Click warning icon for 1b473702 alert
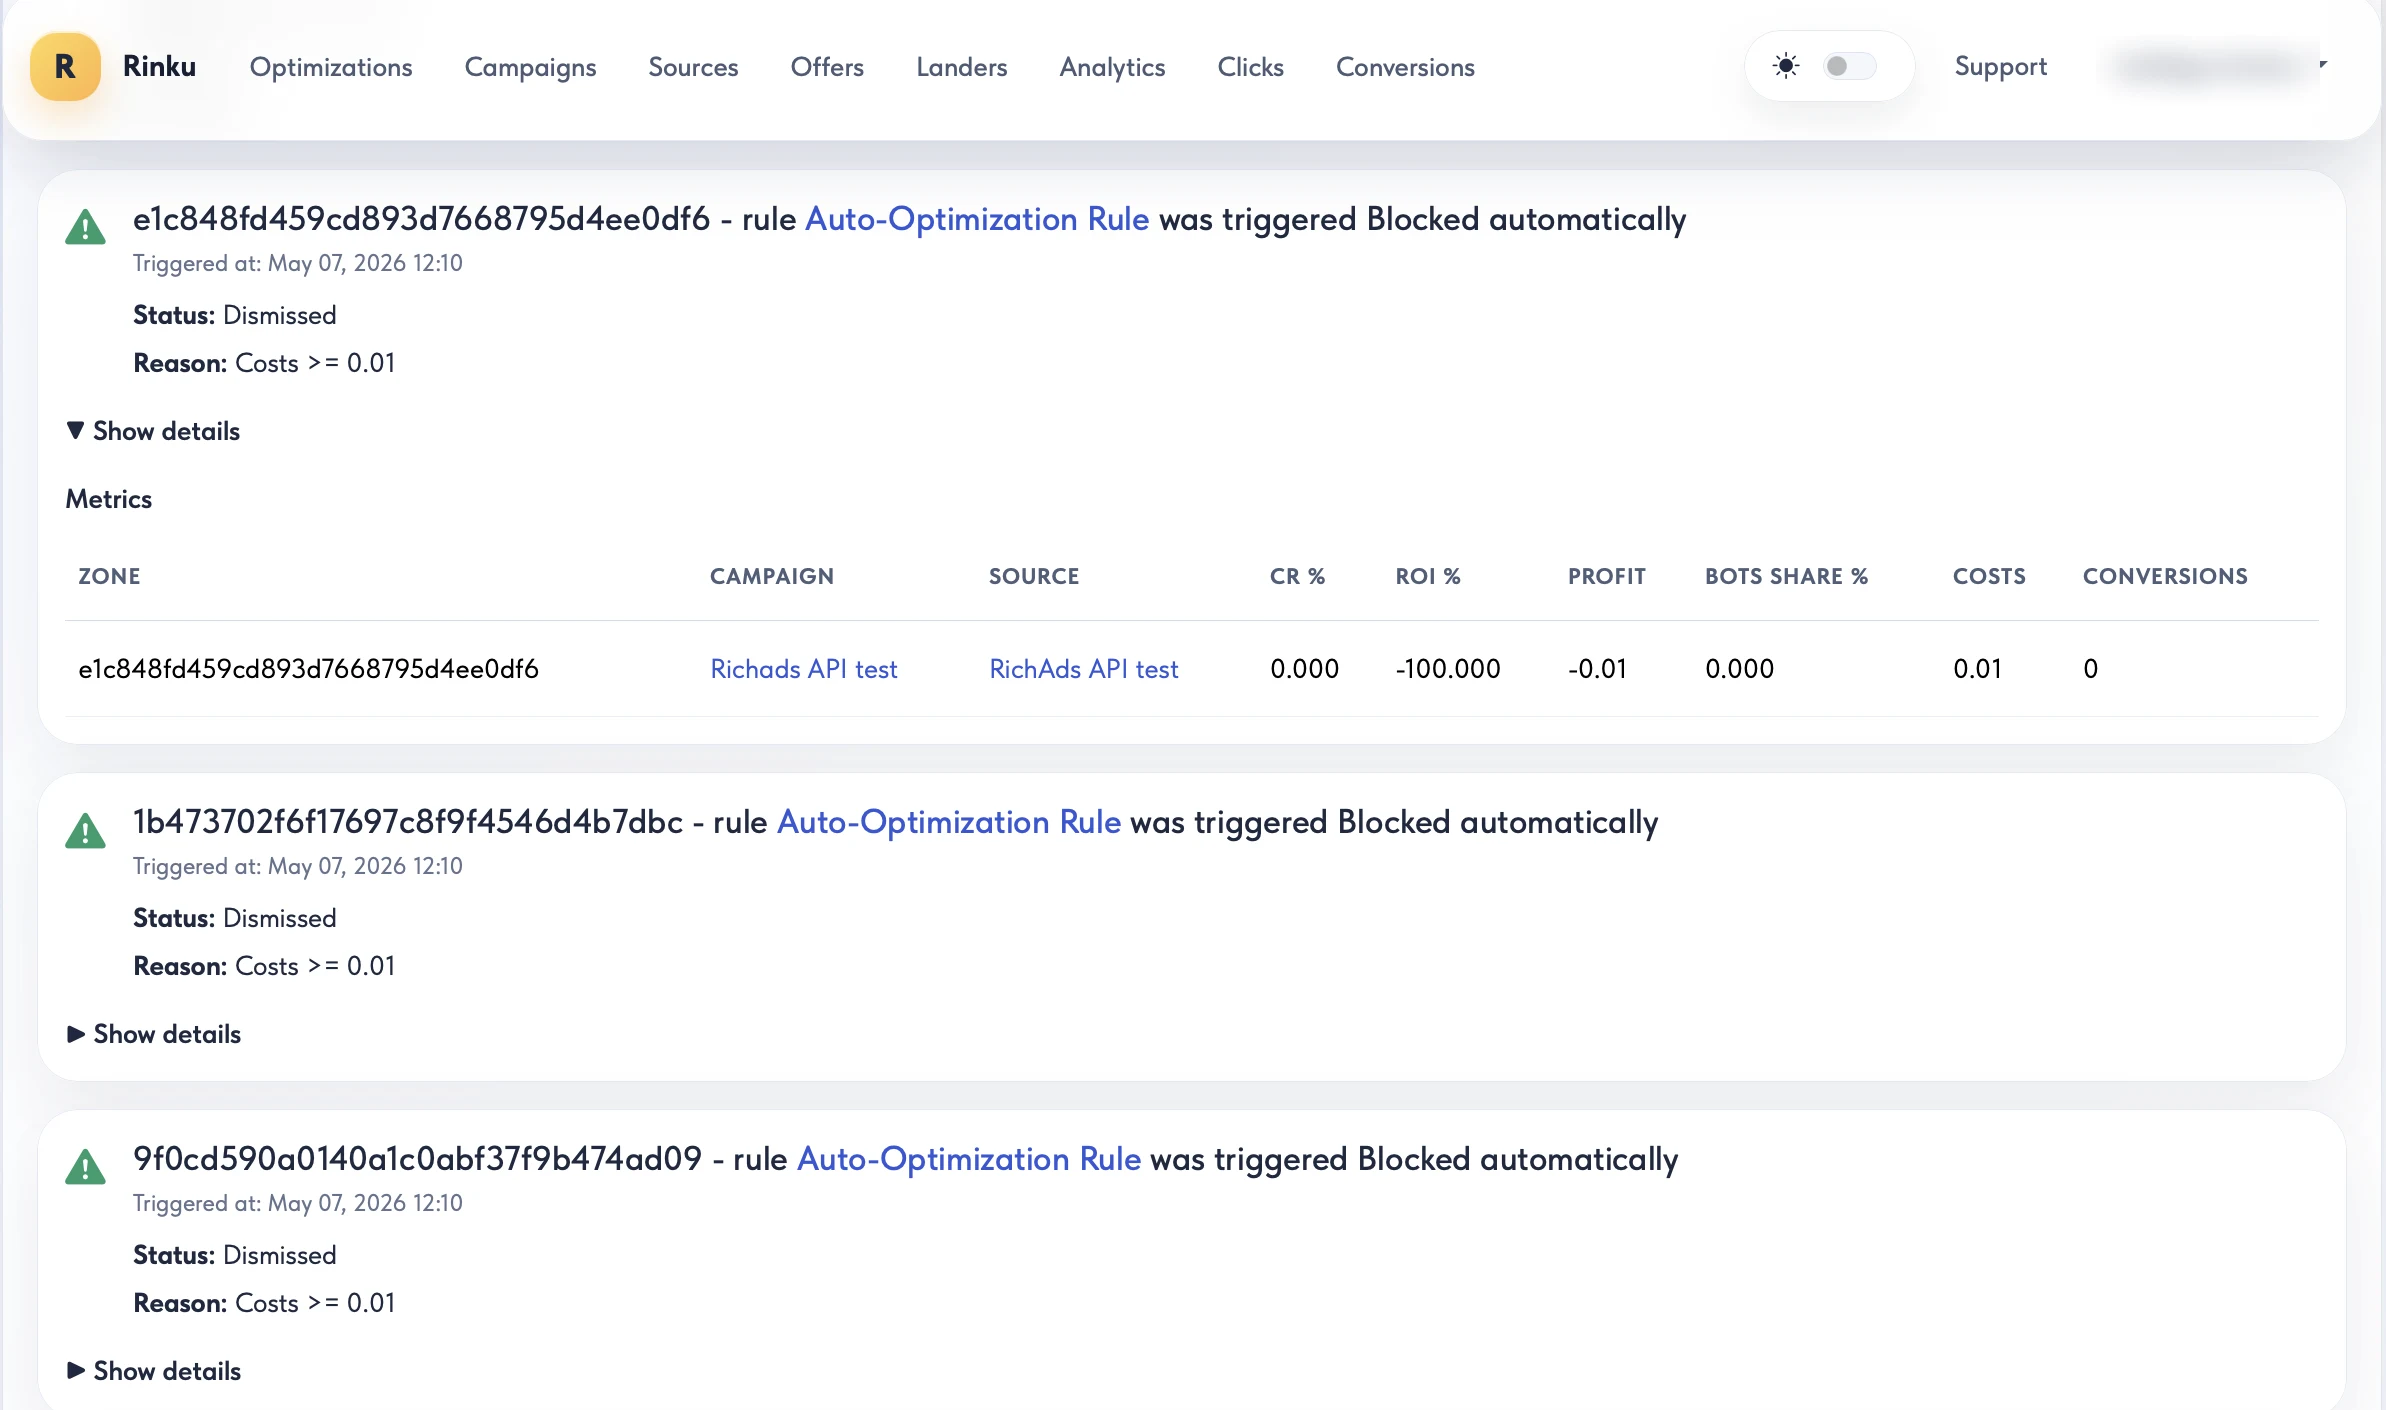 [x=85, y=830]
